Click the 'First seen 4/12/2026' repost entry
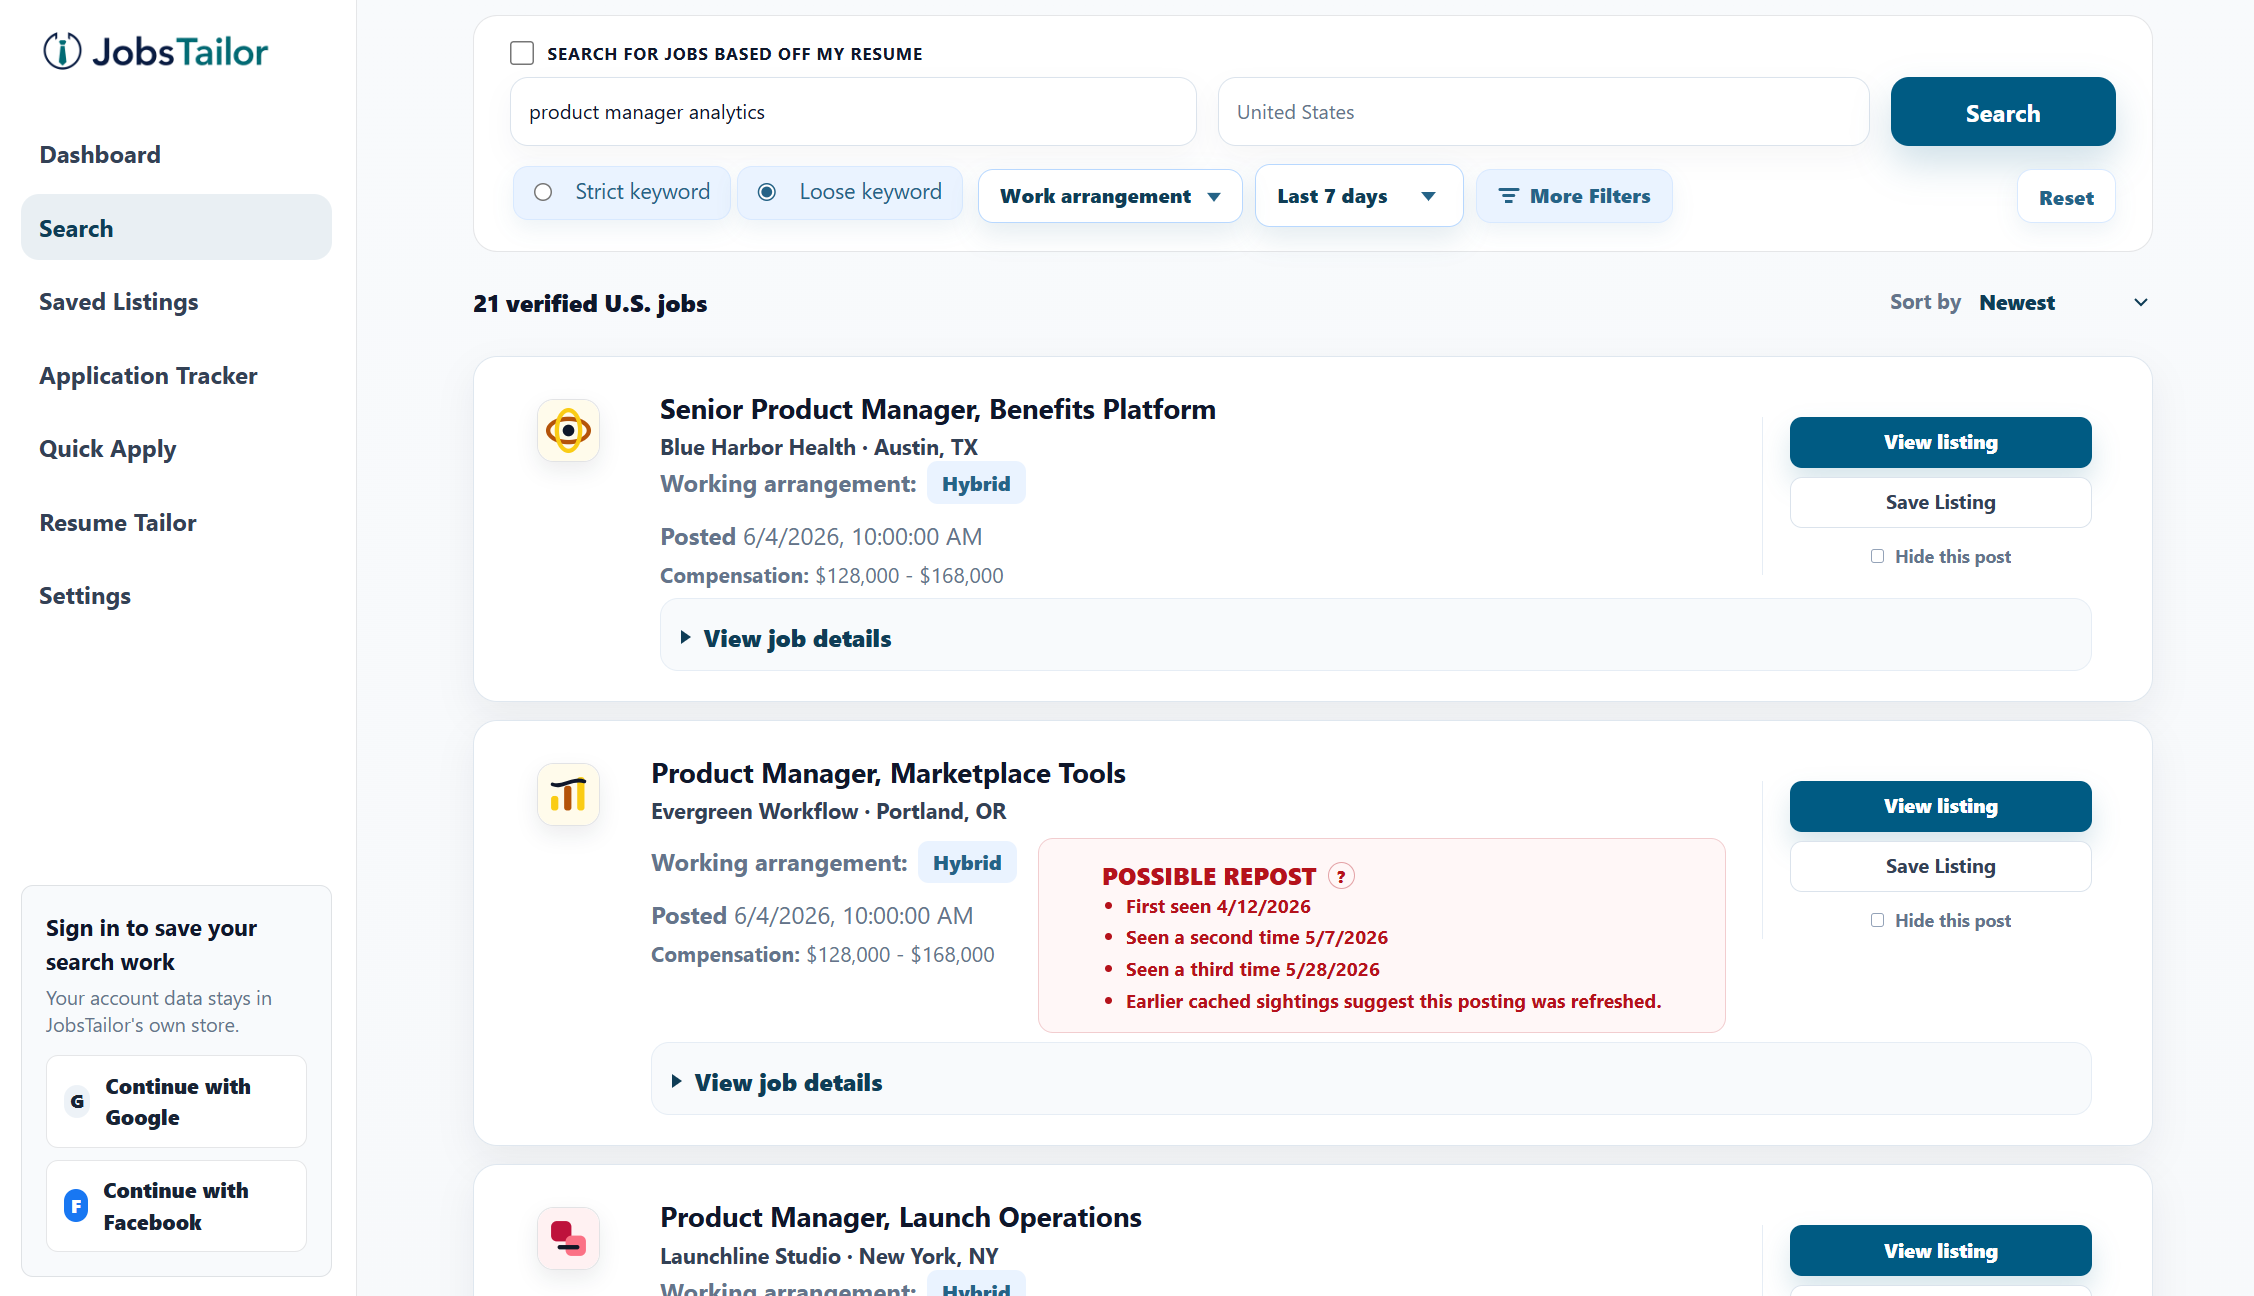Screen dimensions: 2254x1296 pyautogui.click(x=1218, y=906)
